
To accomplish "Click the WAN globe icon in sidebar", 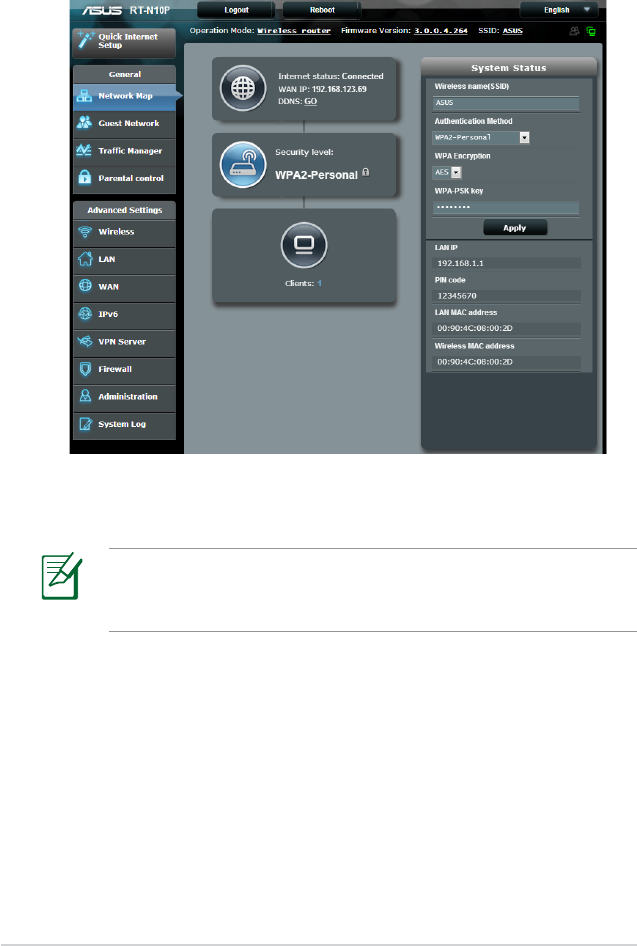I will 84,286.
